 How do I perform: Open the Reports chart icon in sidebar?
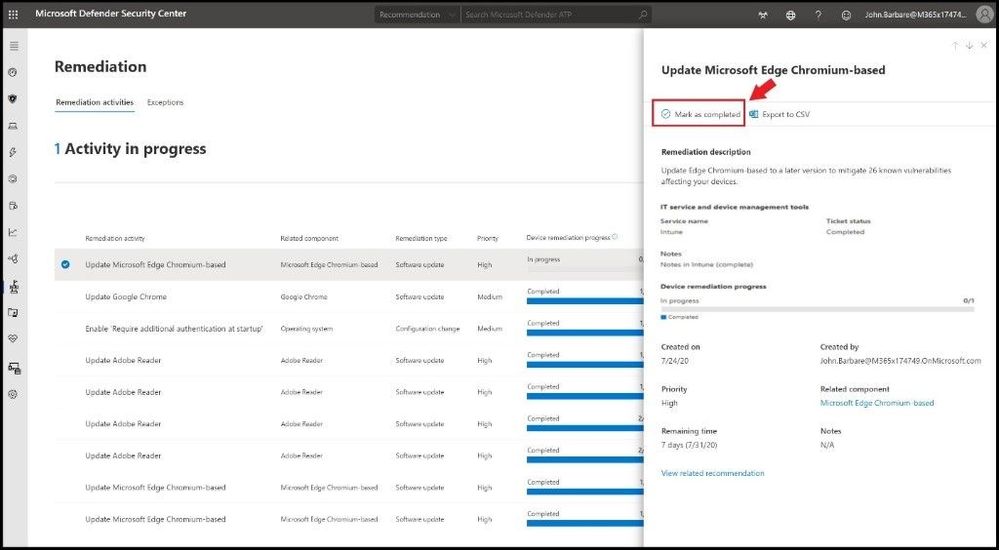tap(13, 233)
